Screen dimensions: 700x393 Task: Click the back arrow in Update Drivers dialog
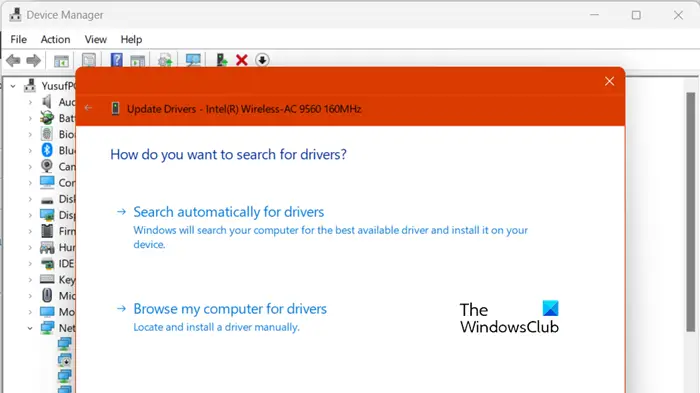88,108
